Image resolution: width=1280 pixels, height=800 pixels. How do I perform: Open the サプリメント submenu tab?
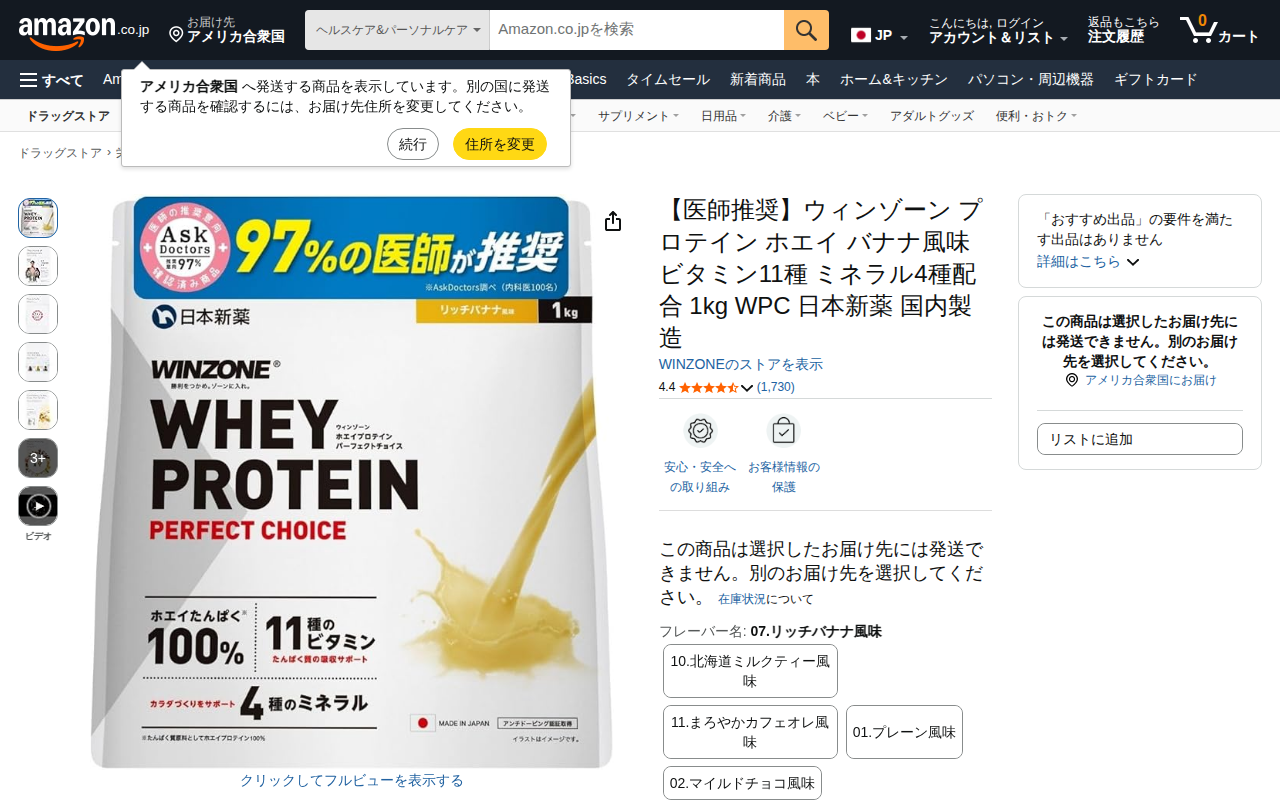pyautogui.click(x=638, y=116)
